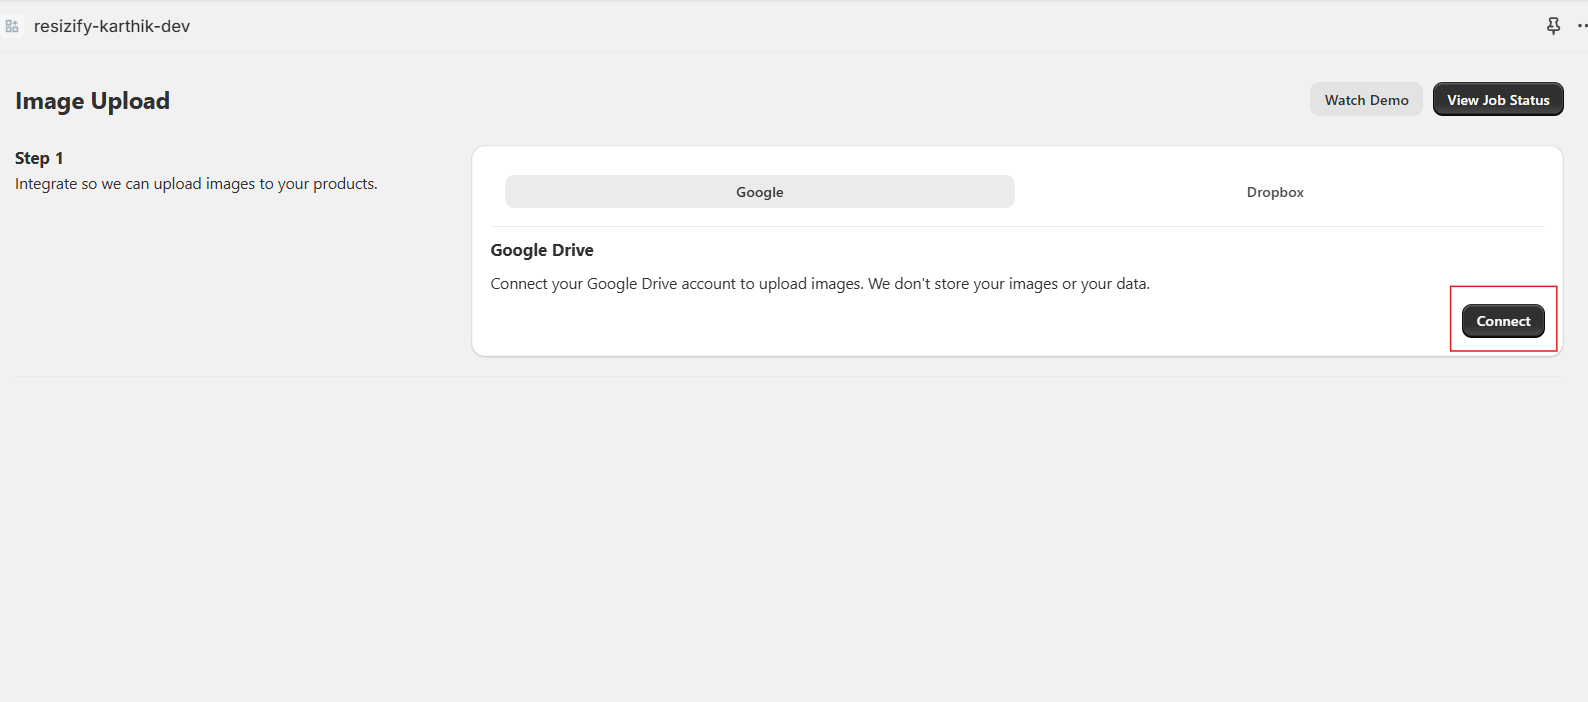1588x702 pixels.
Task: Connect your Google Drive account
Action: point(1503,321)
